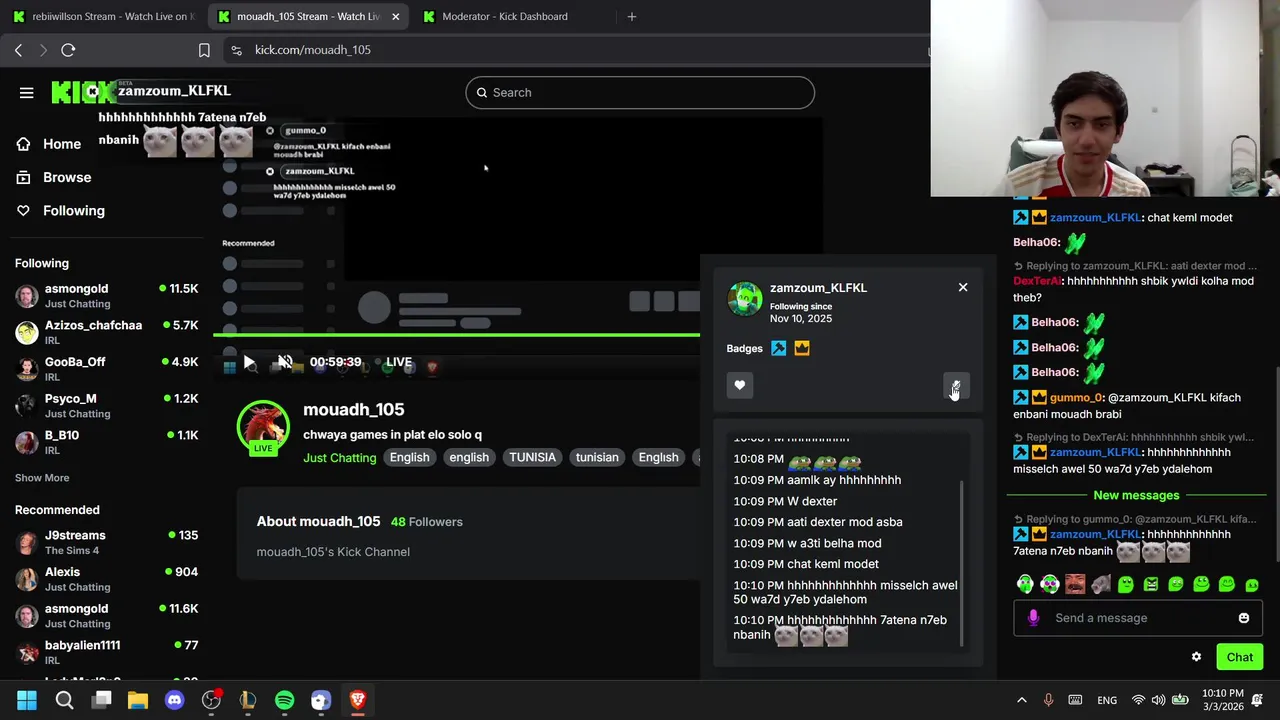
Task: Open the Windows Start menu
Action: [27, 700]
